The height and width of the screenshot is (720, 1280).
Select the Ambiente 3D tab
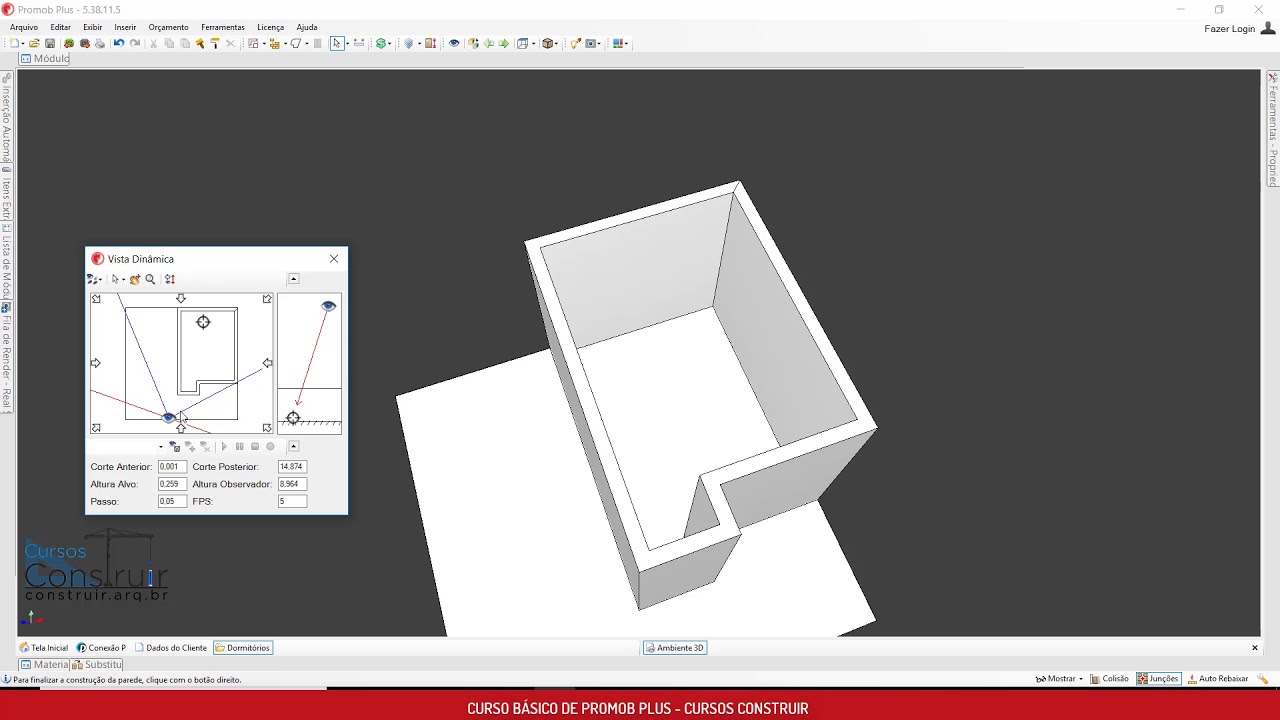(675, 648)
